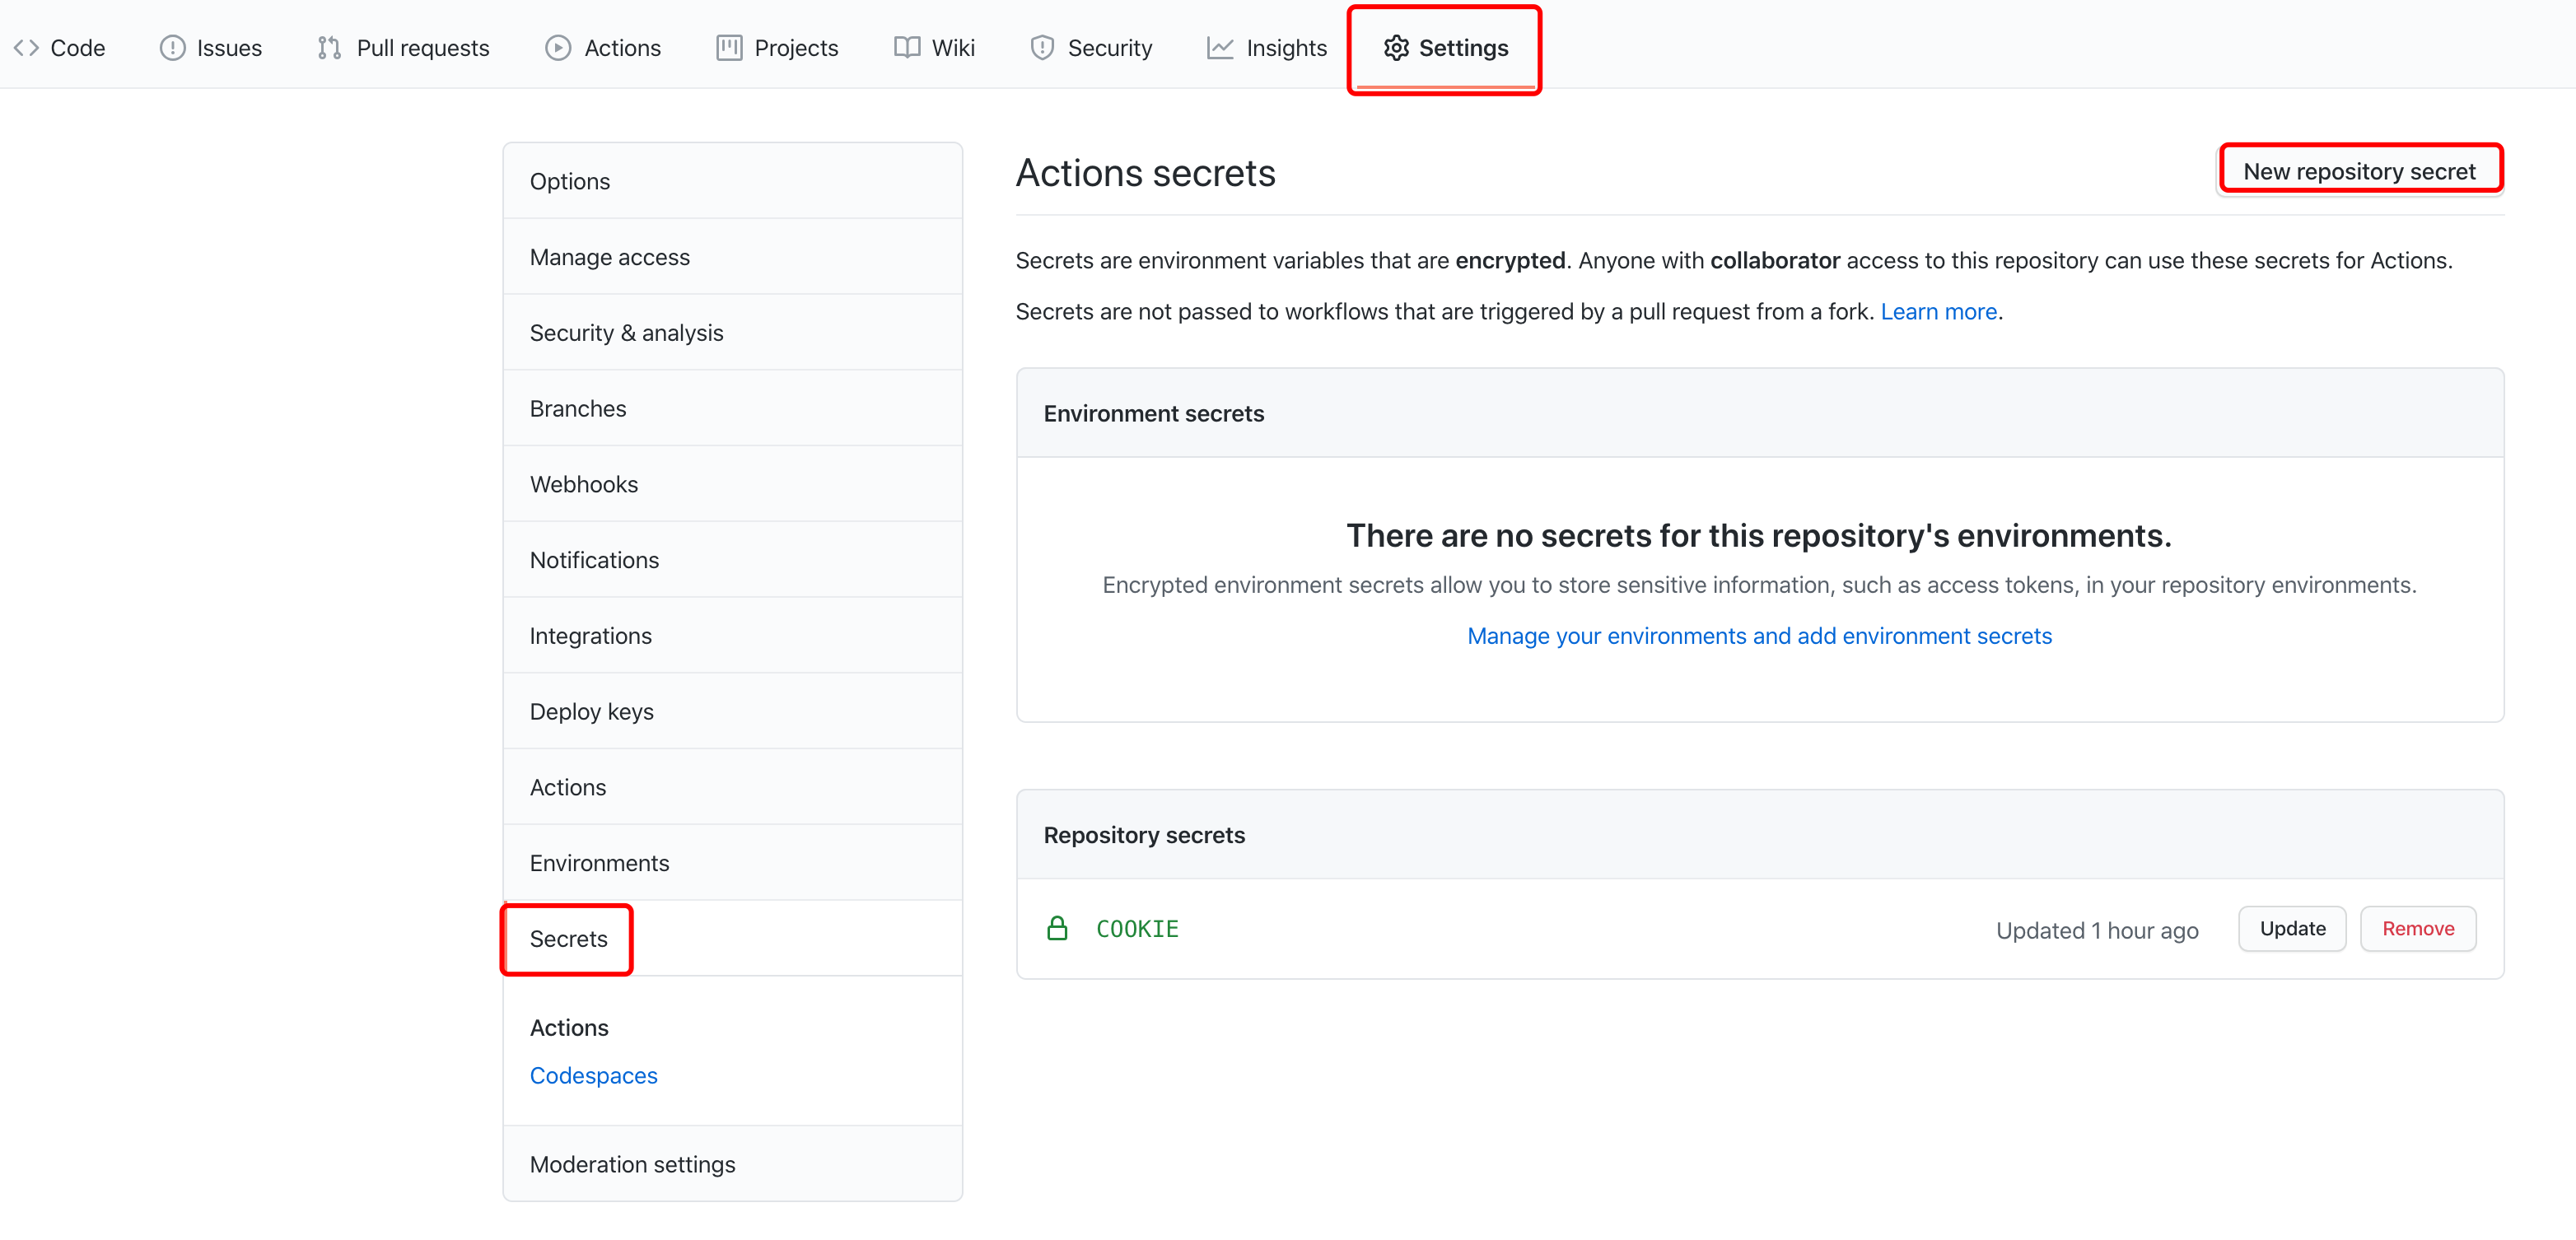Click the Wiki book icon
This screenshot has width=2576, height=1240.
907,48
